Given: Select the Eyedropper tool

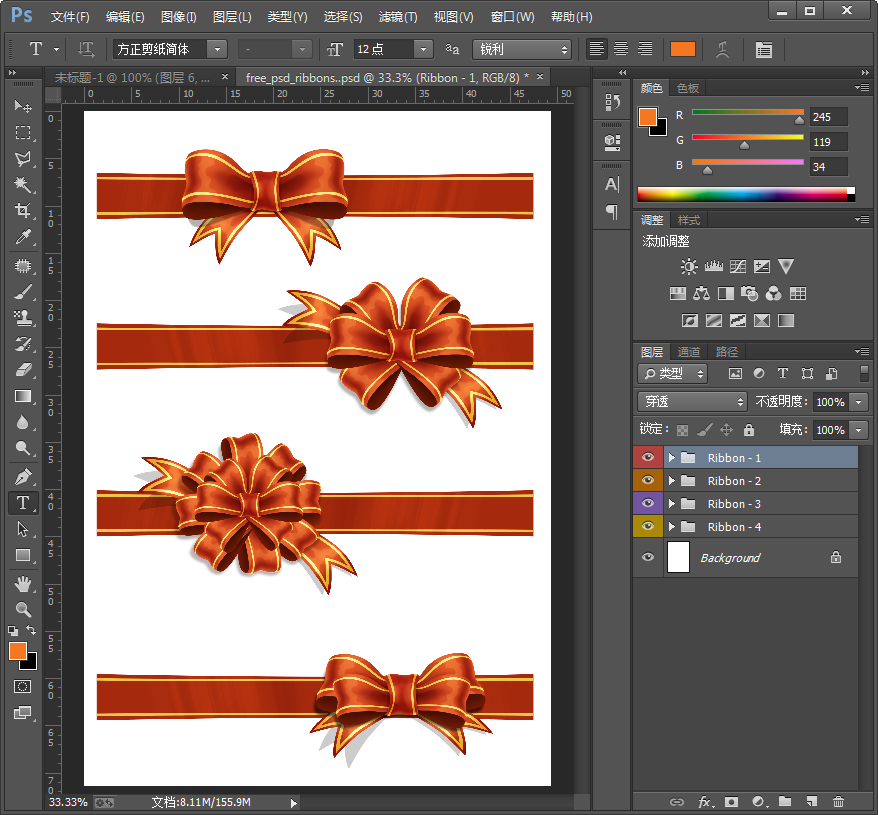Looking at the screenshot, I should 22,237.
